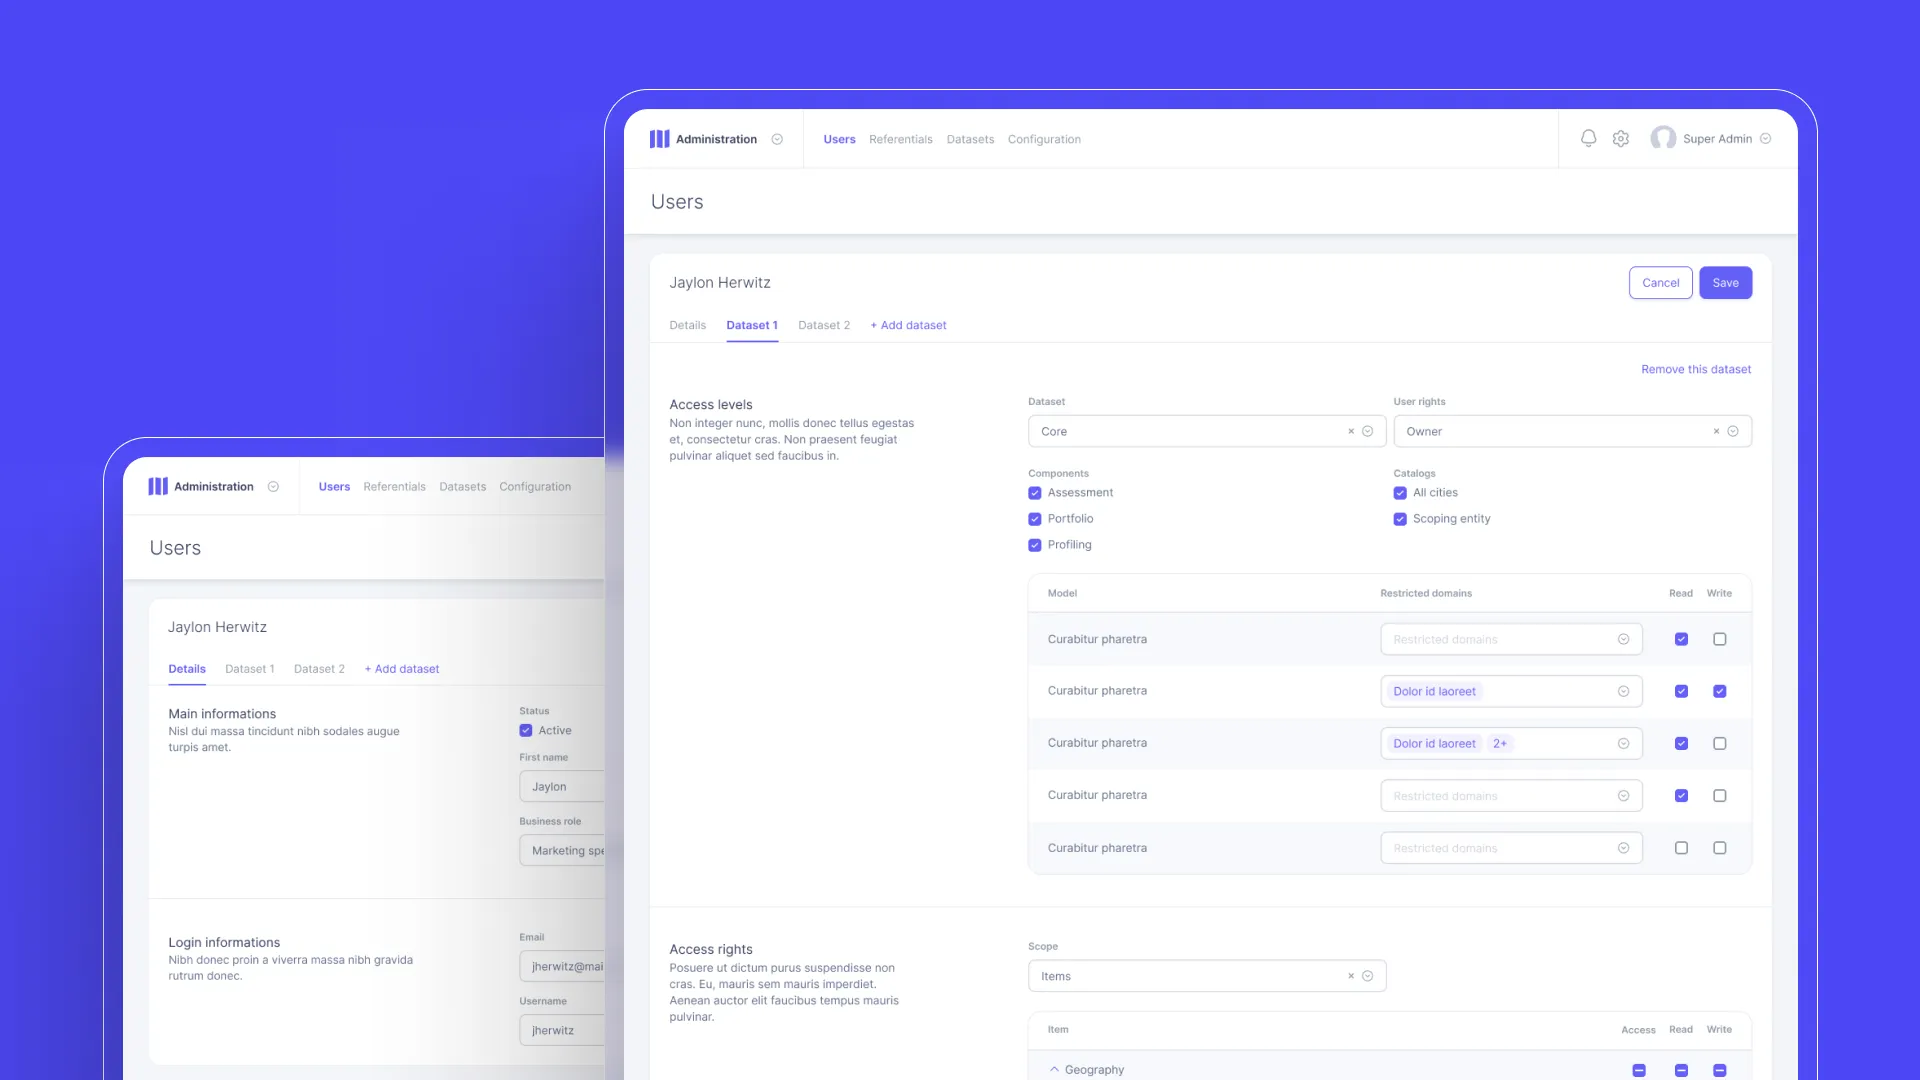
Task: Clear the Owner user rights with x icon
Action: click(x=1716, y=431)
